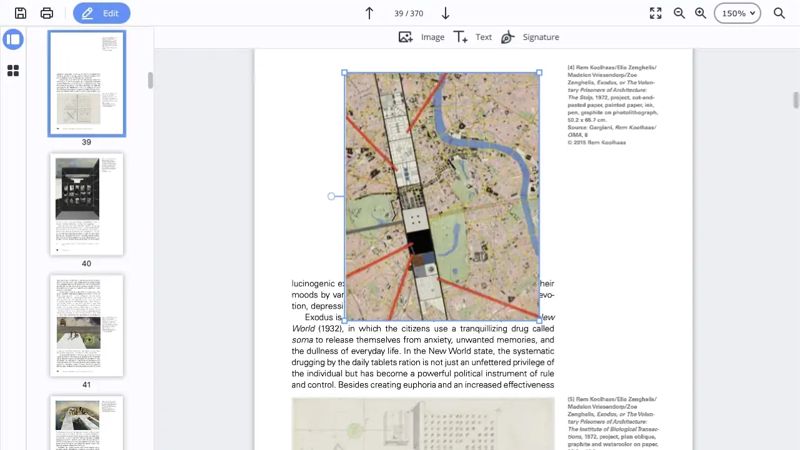Click the top-left resize handle of map image
Screen dimensions: 800x450
[x=344, y=73]
